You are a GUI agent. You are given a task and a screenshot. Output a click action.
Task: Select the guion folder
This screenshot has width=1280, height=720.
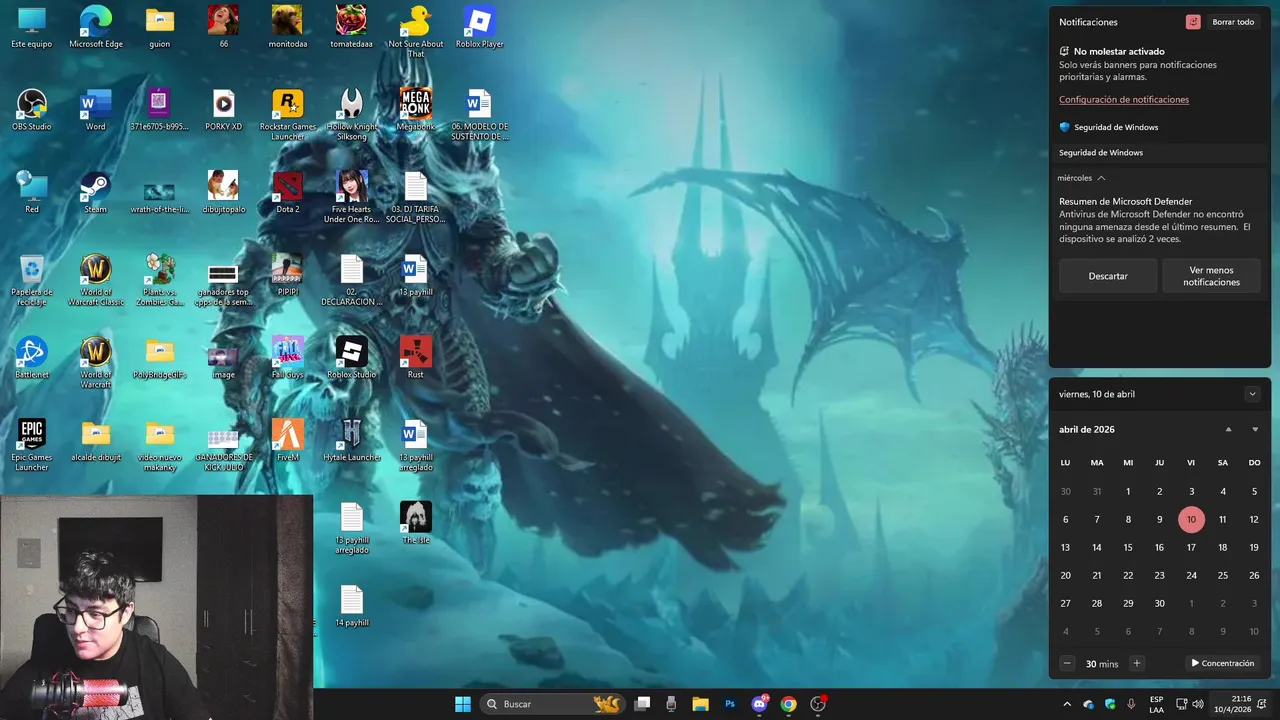160,27
